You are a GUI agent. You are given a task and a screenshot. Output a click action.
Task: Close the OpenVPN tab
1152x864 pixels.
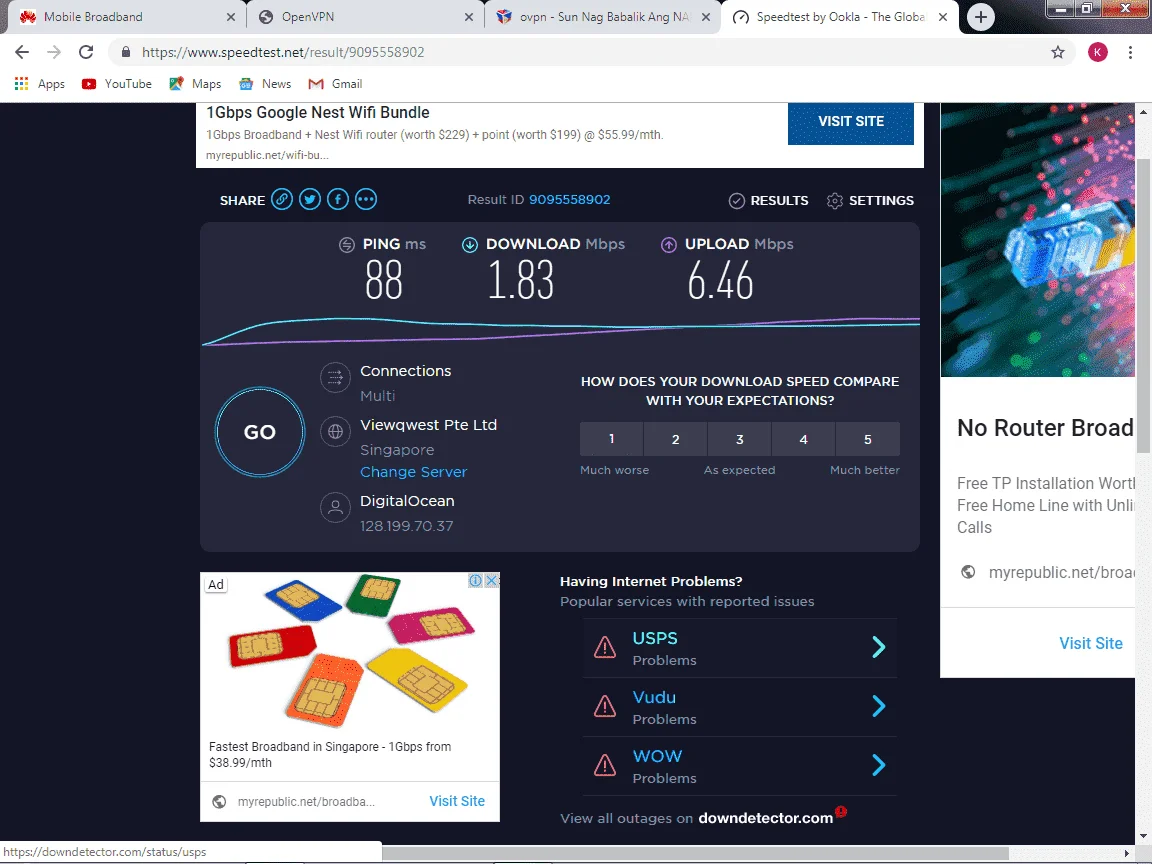[x=469, y=17]
